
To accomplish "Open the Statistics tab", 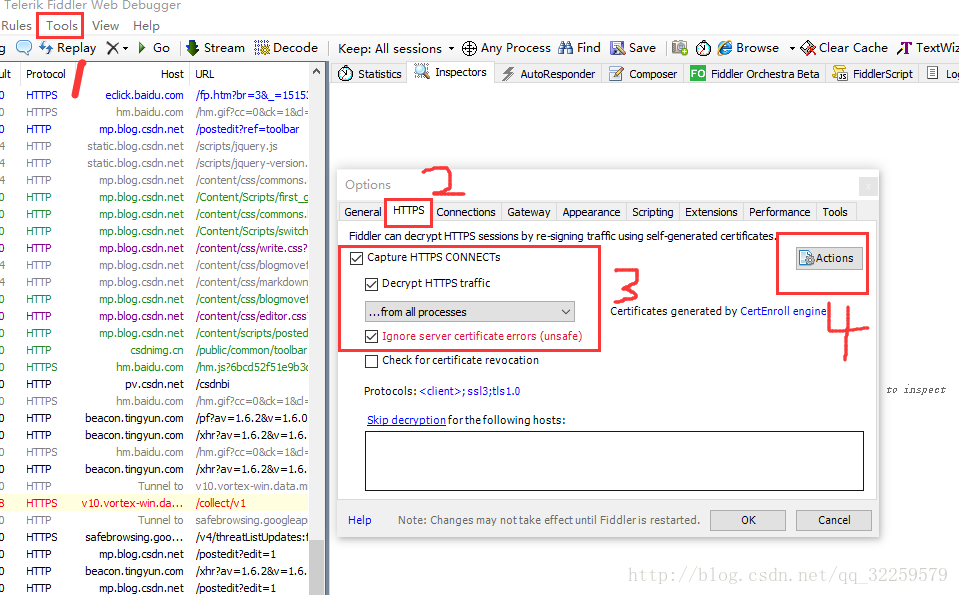I will [x=370, y=74].
